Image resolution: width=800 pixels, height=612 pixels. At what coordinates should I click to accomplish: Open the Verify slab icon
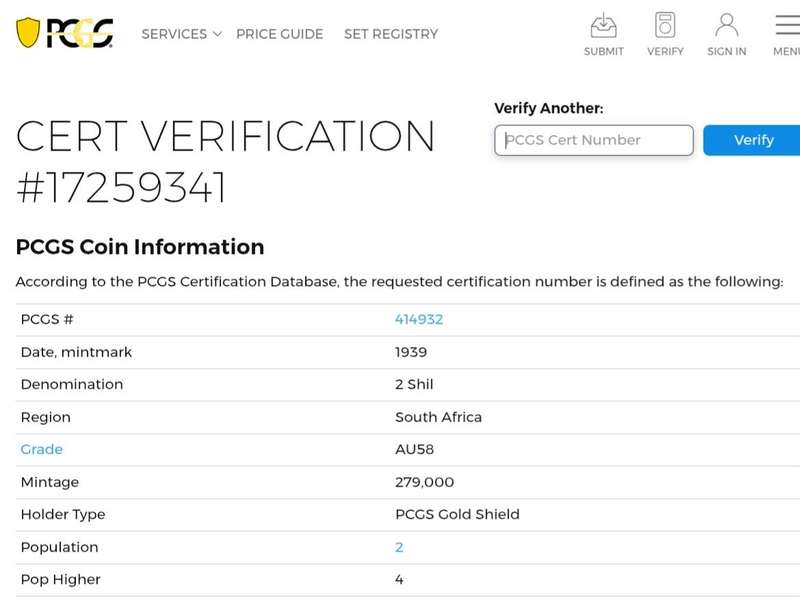665,25
